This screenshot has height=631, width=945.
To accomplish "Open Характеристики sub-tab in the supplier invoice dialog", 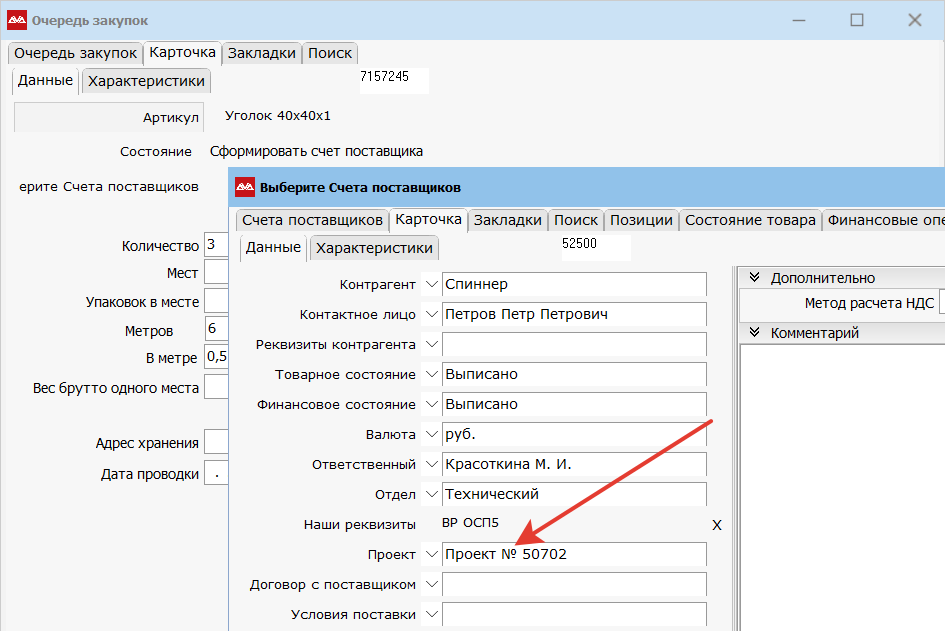I will (x=374, y=248).
